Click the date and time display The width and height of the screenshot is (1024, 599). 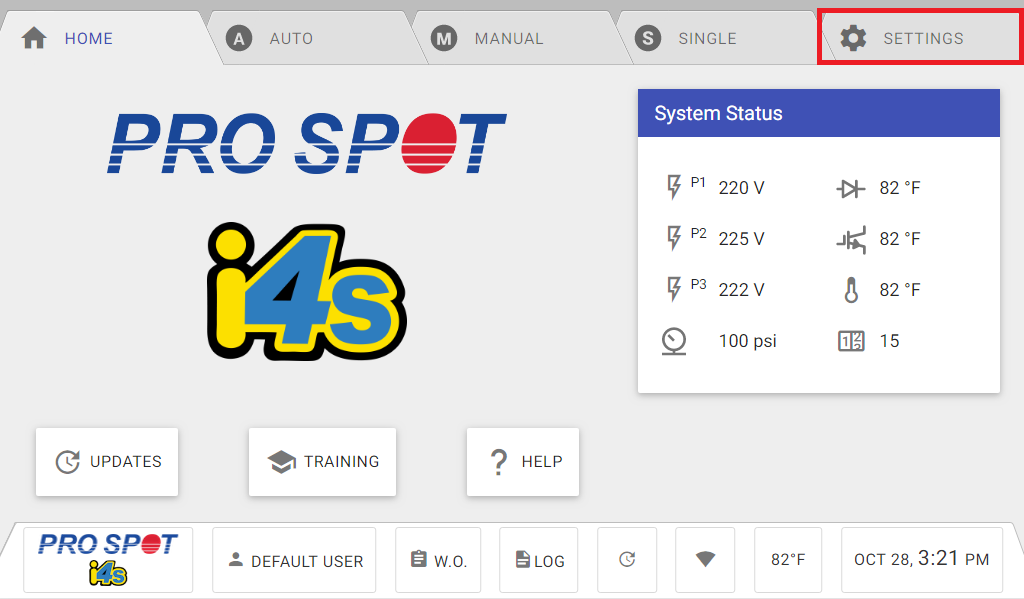coord(922,560)
